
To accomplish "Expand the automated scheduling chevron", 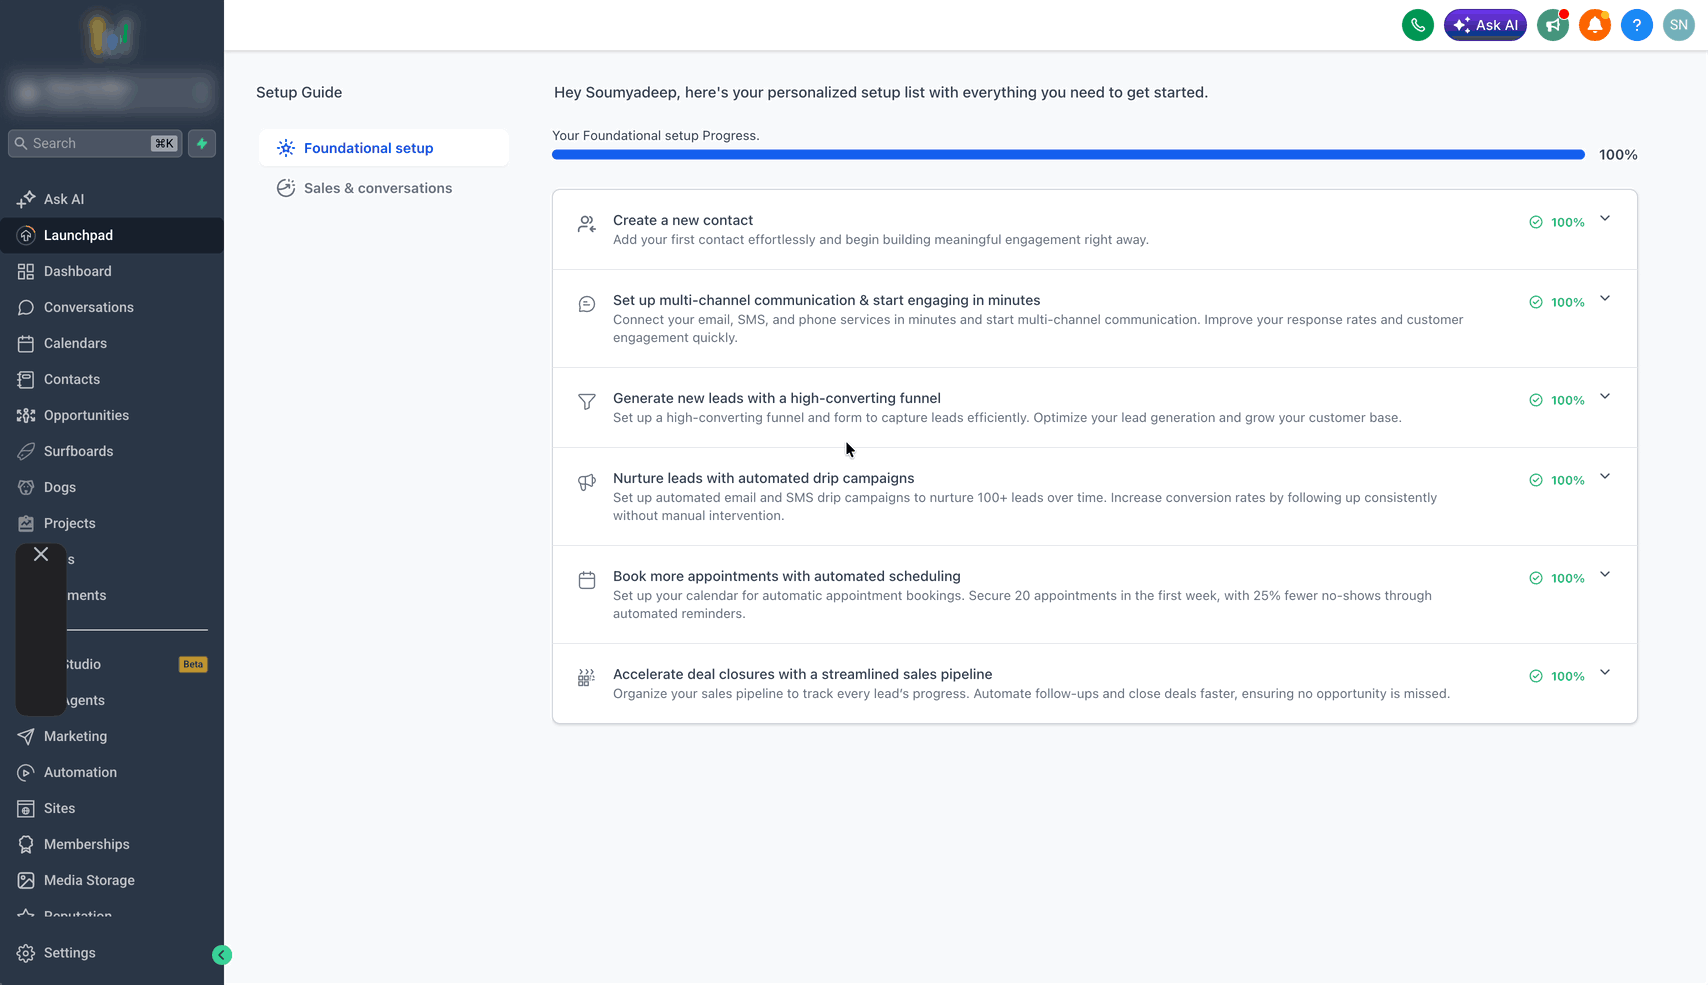I will 1605,575.
